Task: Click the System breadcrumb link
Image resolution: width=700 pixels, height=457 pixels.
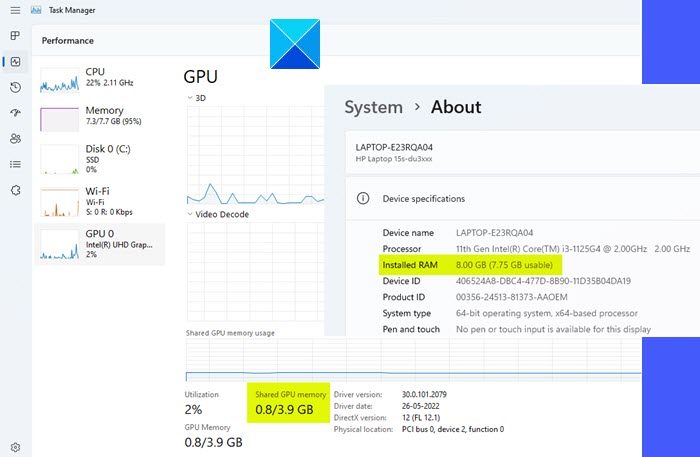Action: pyautogui.click(x=373, y=107)
